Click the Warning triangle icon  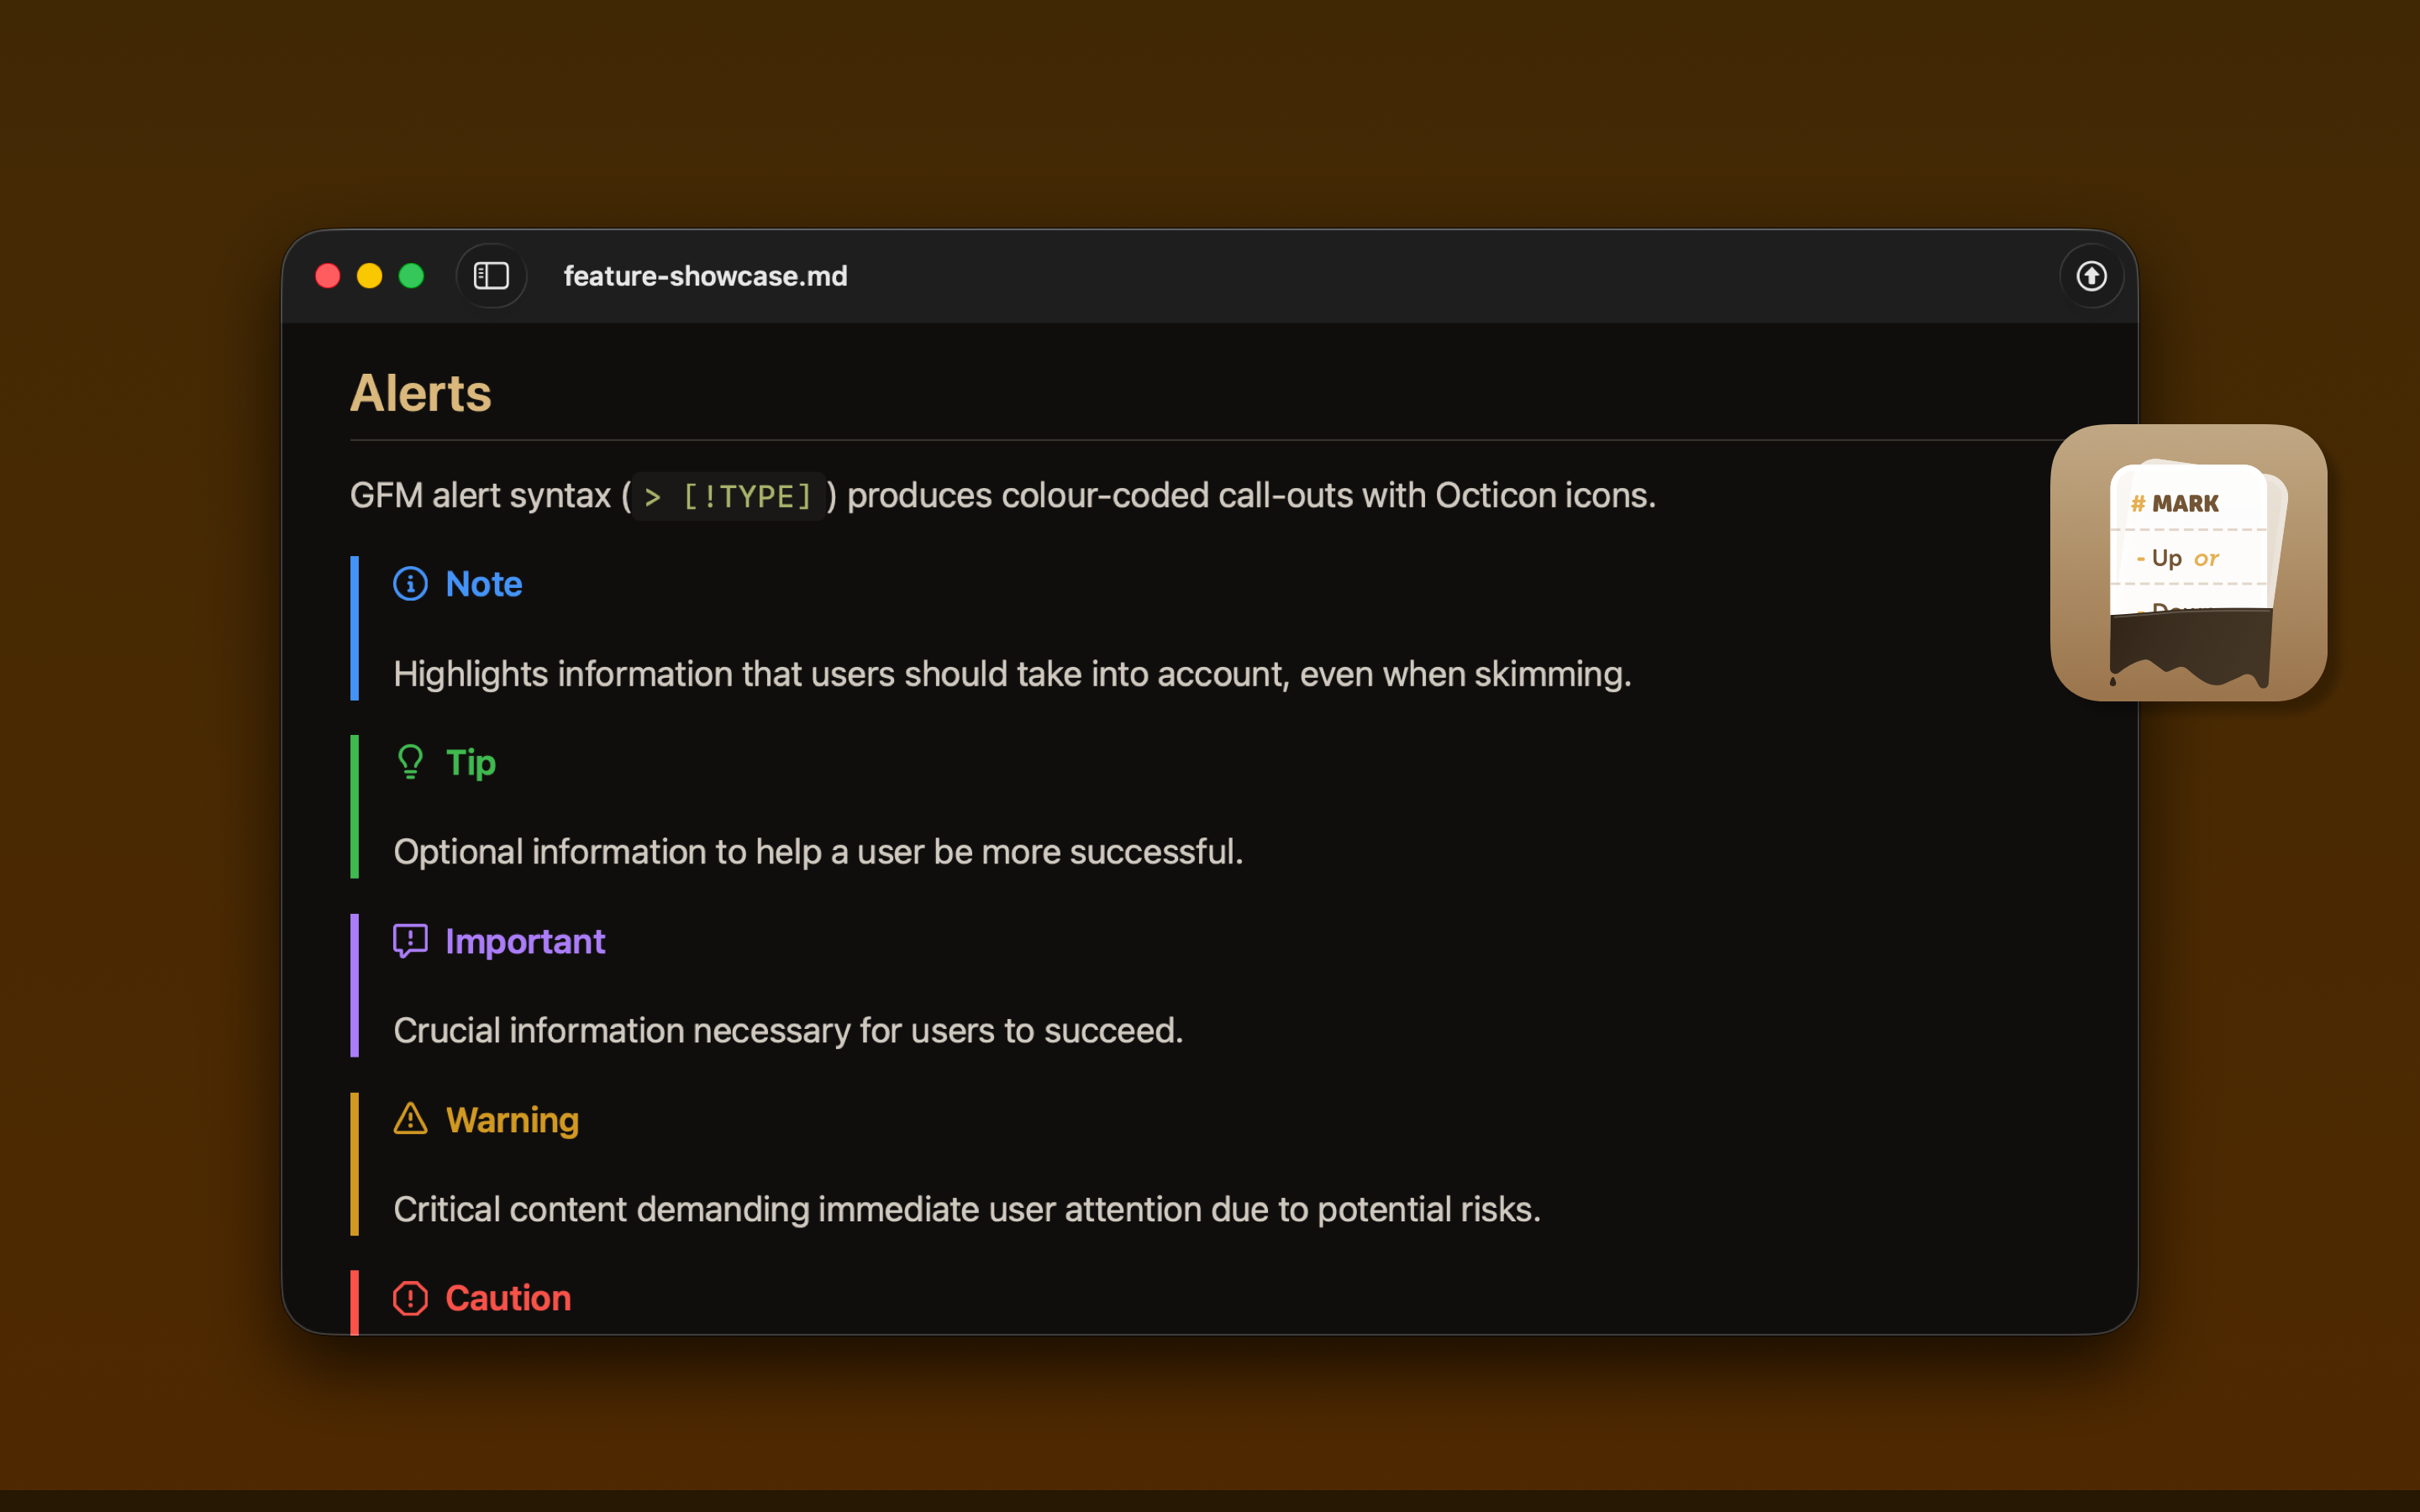pyautogui.click(x=410, y=1119)
